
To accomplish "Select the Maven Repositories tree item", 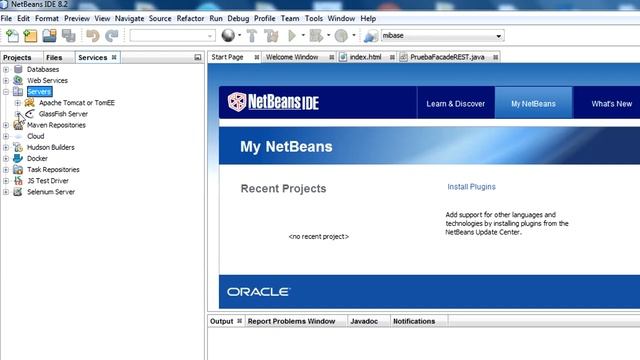I will click(x=56, y=125).
